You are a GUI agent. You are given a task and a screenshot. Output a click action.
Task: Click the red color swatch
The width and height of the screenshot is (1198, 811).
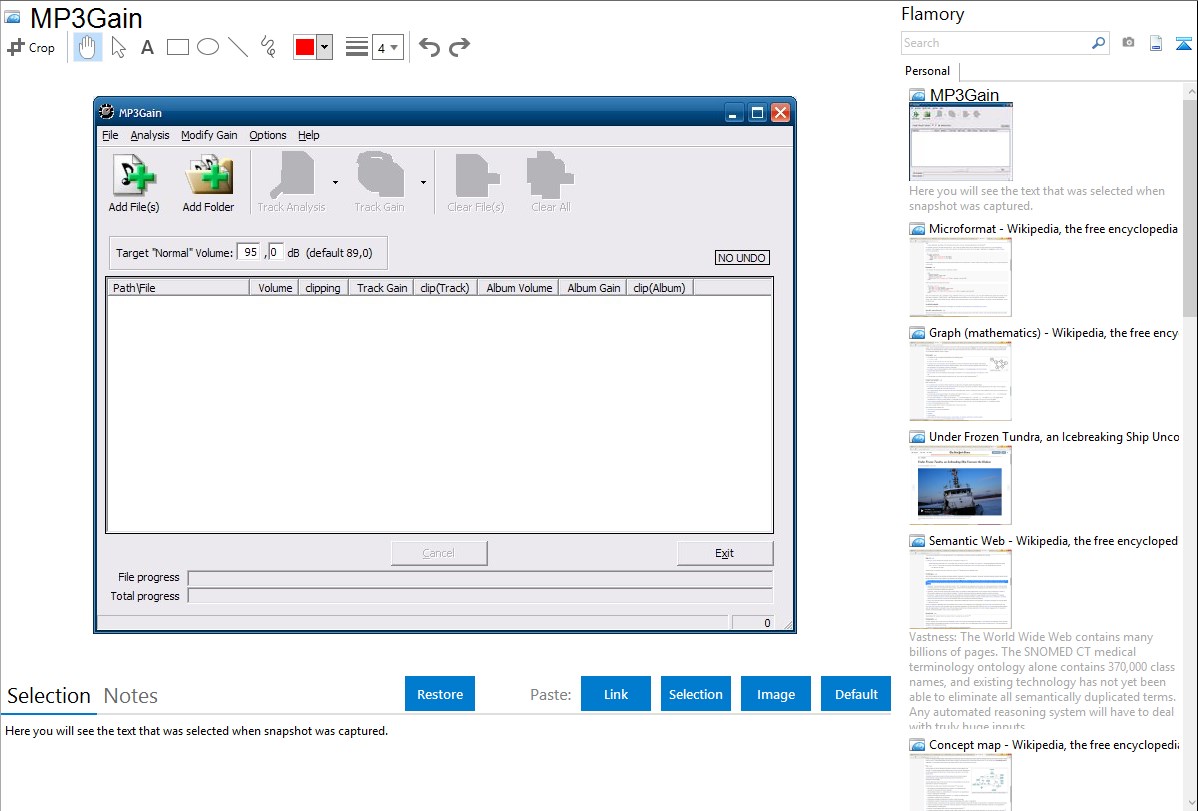tap(305, 47)
